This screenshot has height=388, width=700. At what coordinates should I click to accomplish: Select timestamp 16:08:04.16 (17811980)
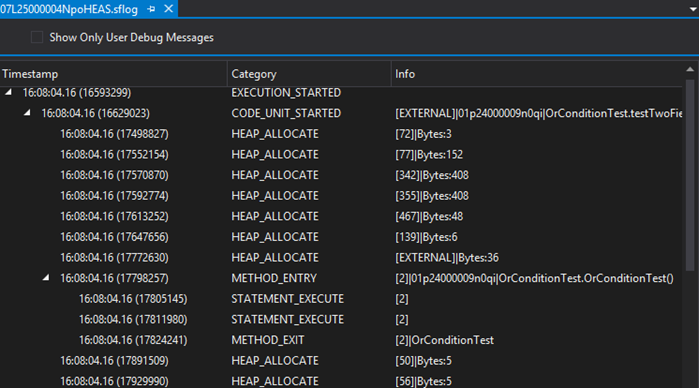point(133,319)
